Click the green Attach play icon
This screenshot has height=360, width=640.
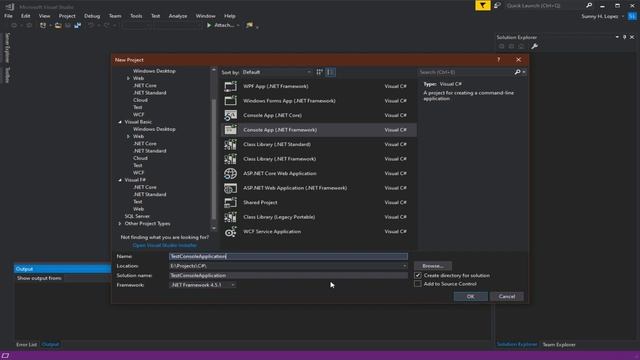pyautogui.click(x=209, y=25)
